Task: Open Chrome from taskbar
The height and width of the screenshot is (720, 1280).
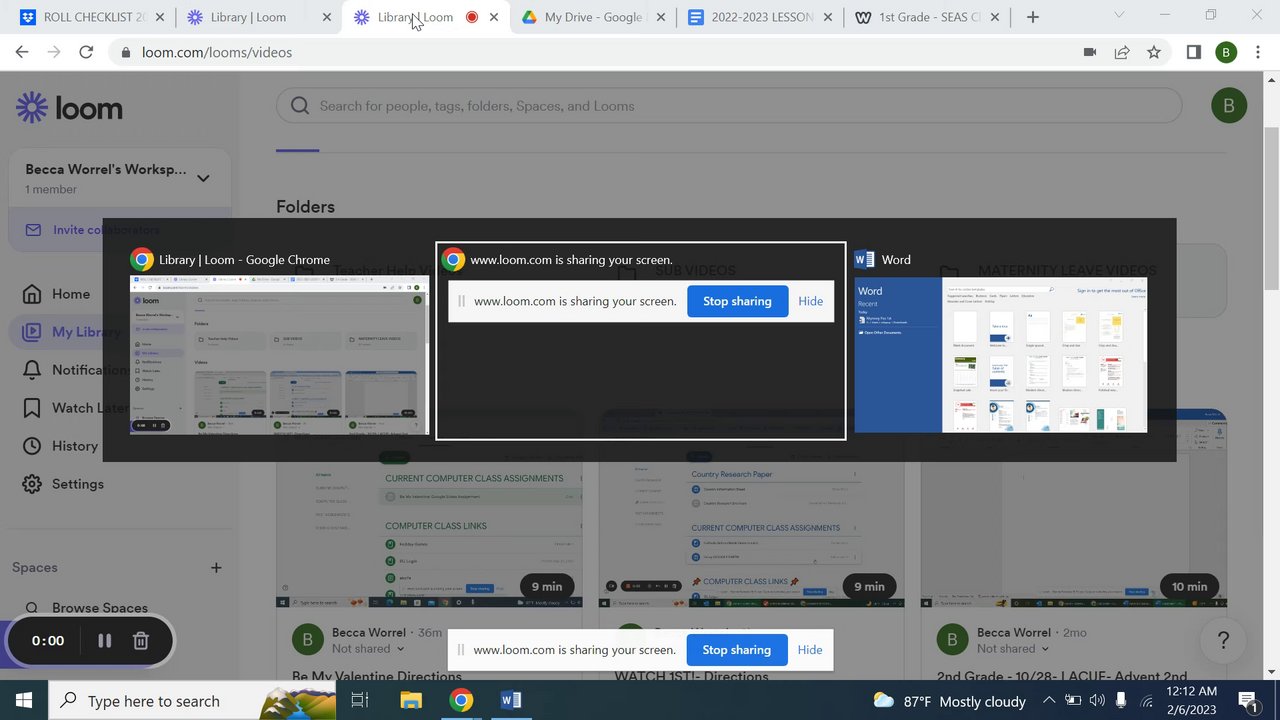Action: click(x=461, y=700)
